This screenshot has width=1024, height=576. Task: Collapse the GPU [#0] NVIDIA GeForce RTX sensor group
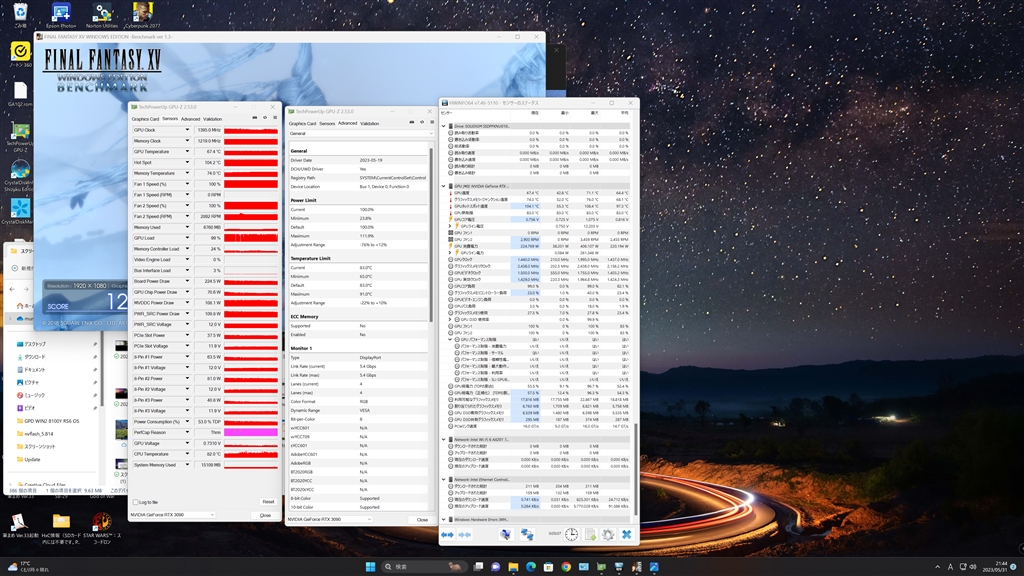pos(444,186)
